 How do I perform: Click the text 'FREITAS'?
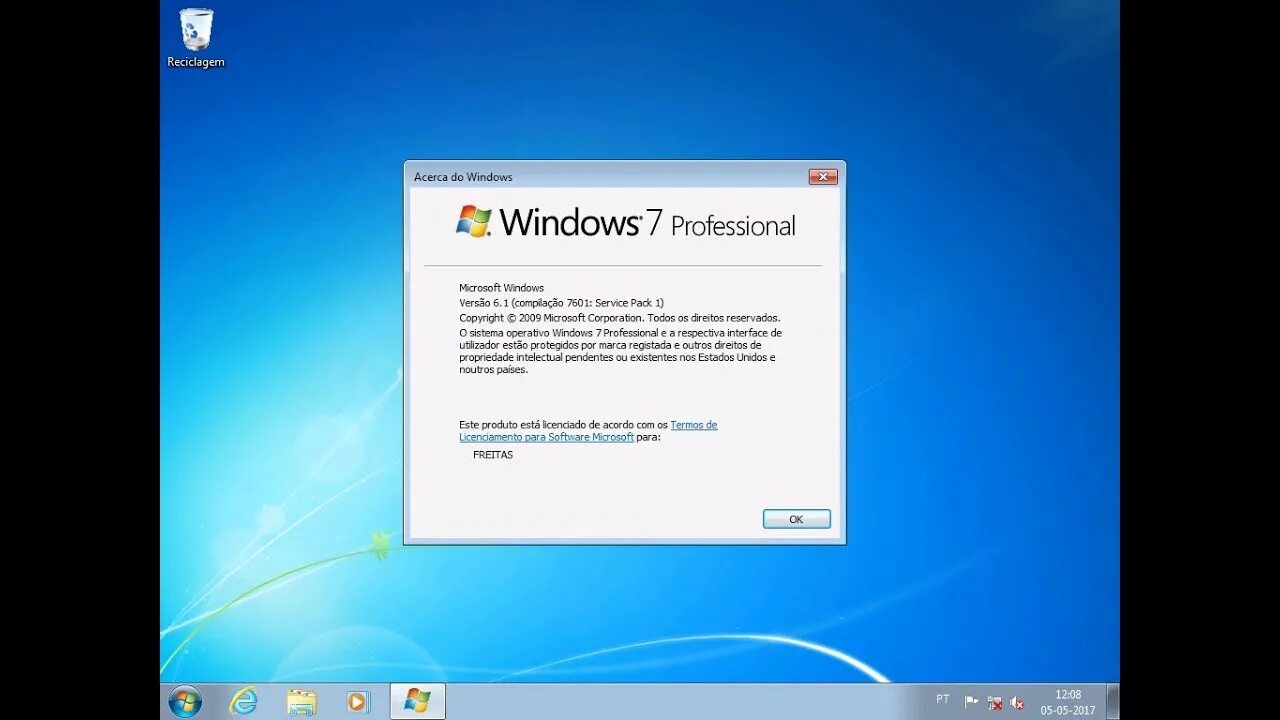tap(493, 455)
